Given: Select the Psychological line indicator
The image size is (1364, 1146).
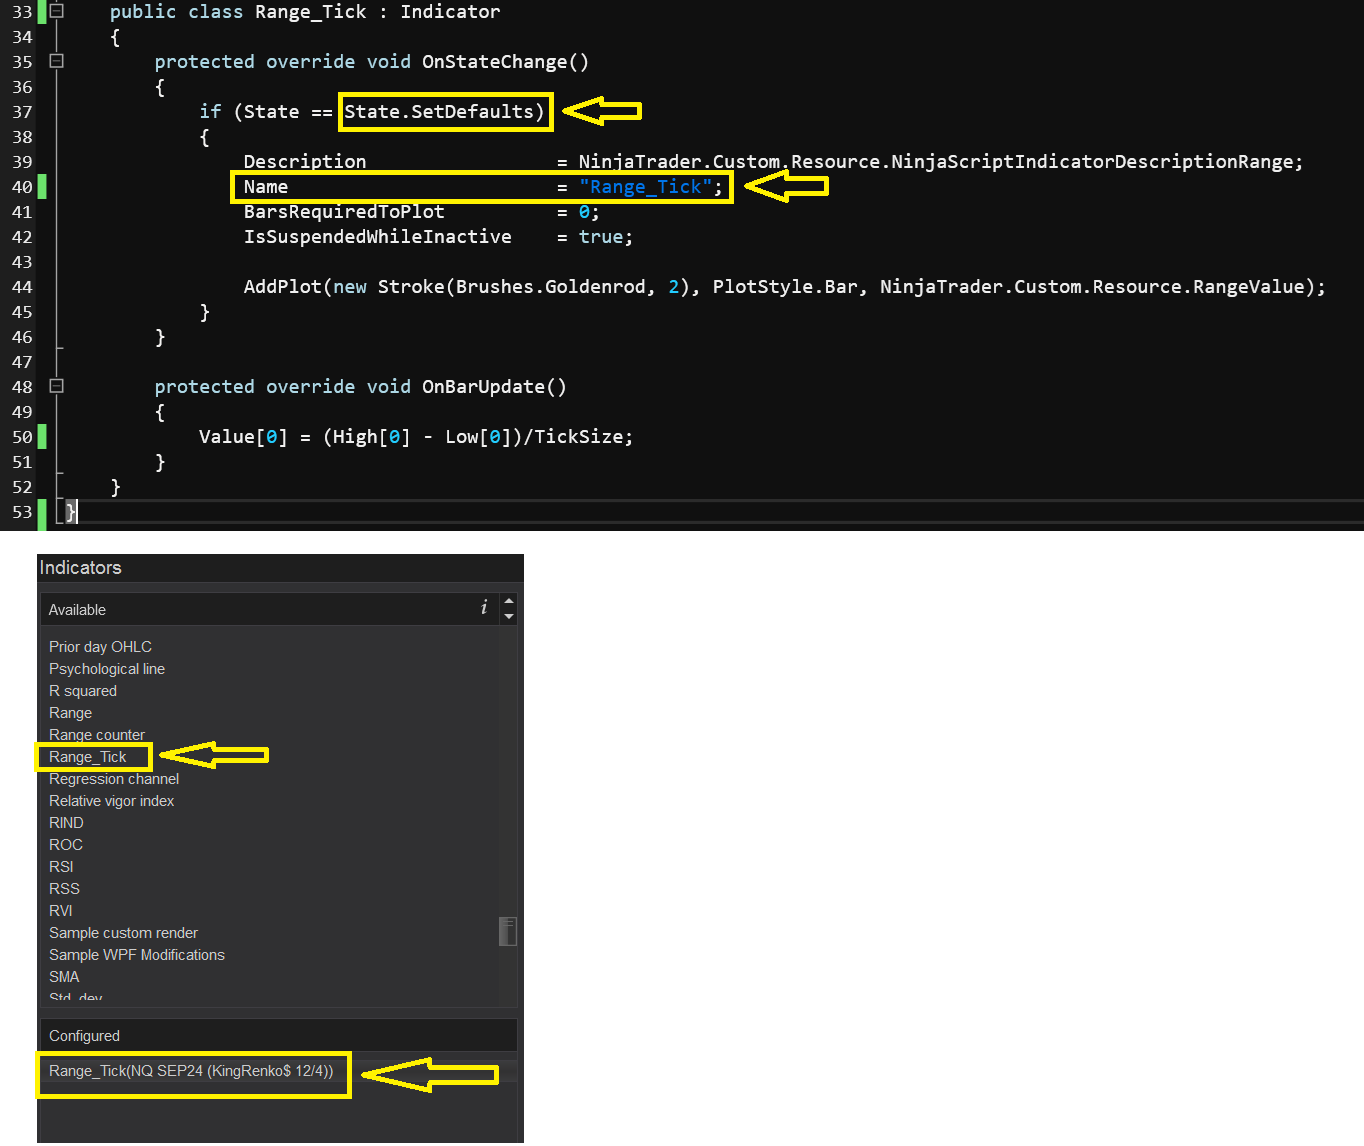Looking at the screenshot, I should click(x=107, y=669).
